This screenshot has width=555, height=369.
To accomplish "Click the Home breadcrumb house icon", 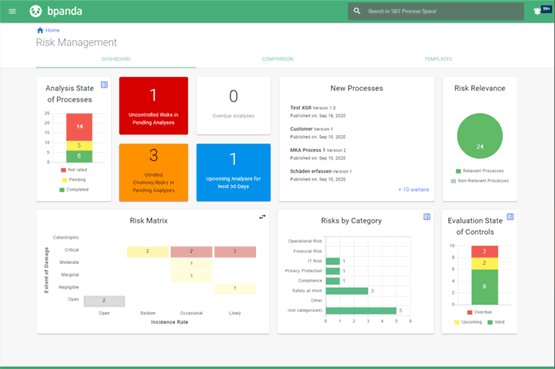I will [x=40, y=30].
